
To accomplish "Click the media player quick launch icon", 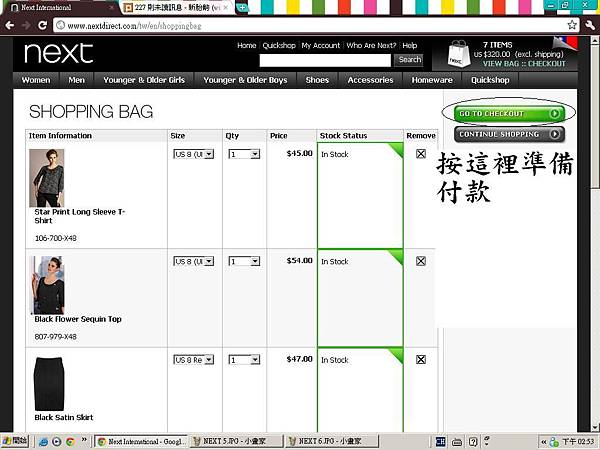I will click(x=57, y=442).
